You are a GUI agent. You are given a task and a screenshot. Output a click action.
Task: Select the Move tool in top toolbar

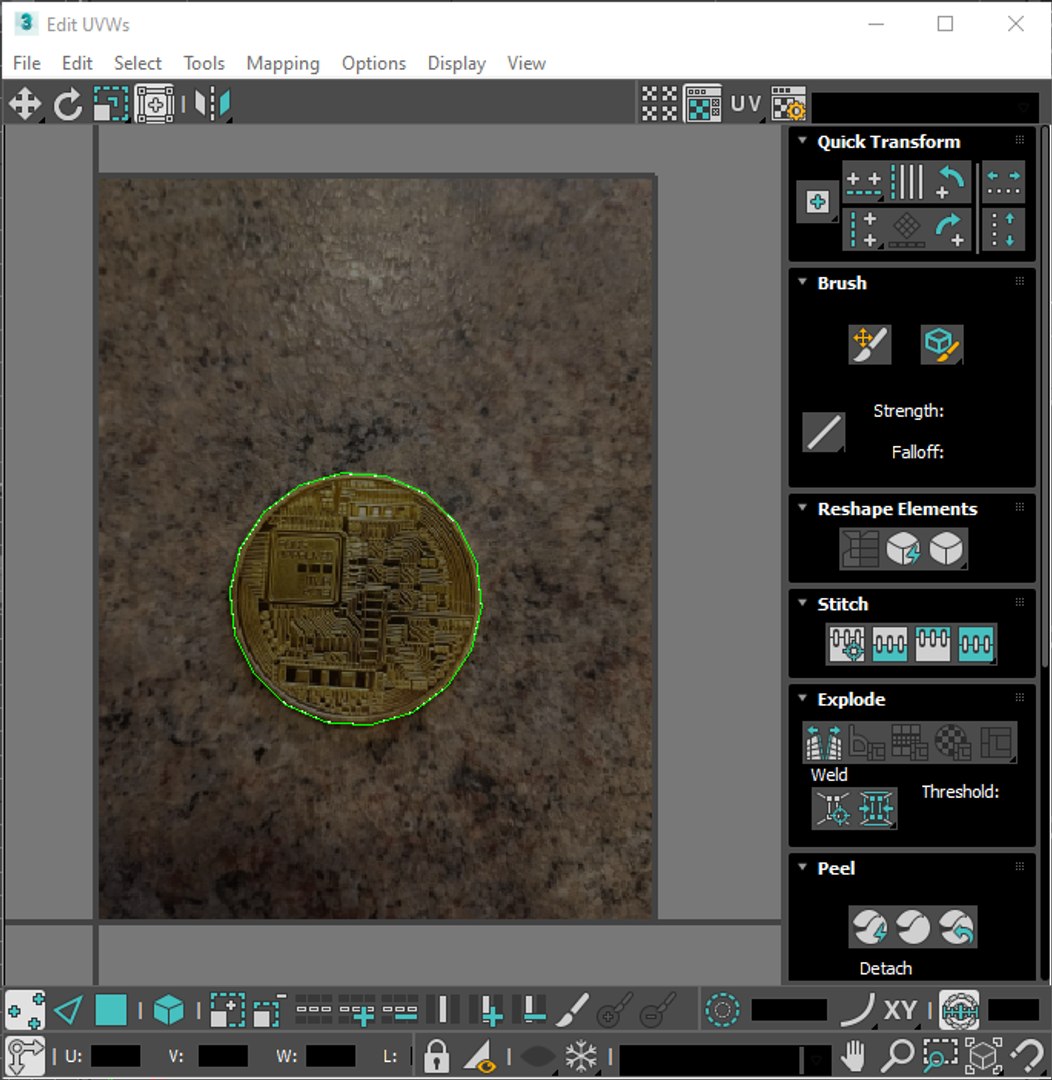click(x=25, y=104)
